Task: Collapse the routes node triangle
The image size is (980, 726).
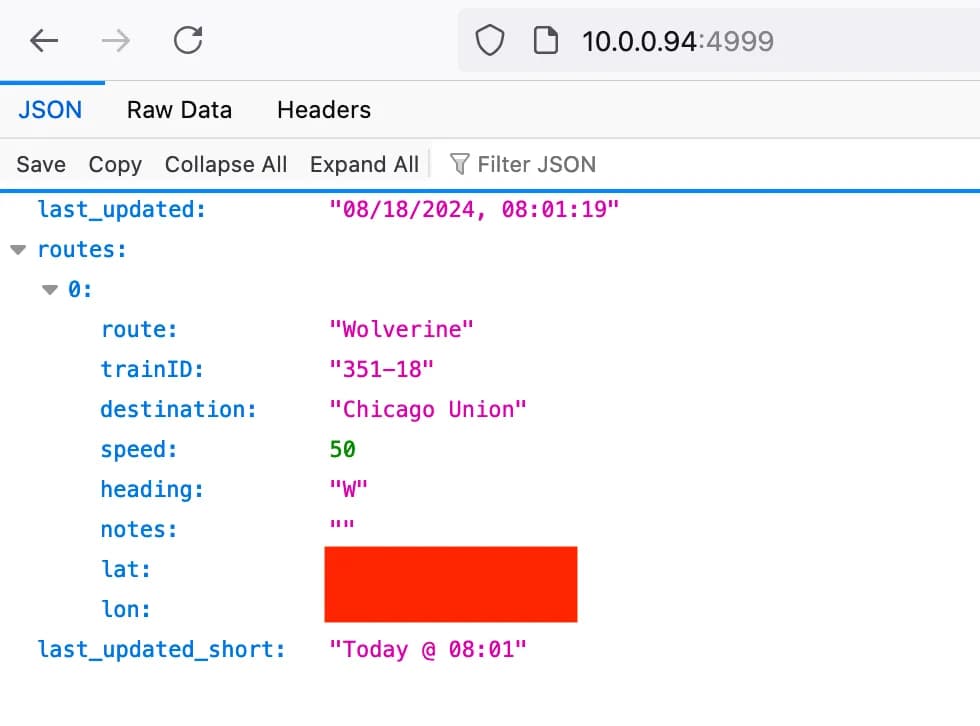Action: (18, 250)
